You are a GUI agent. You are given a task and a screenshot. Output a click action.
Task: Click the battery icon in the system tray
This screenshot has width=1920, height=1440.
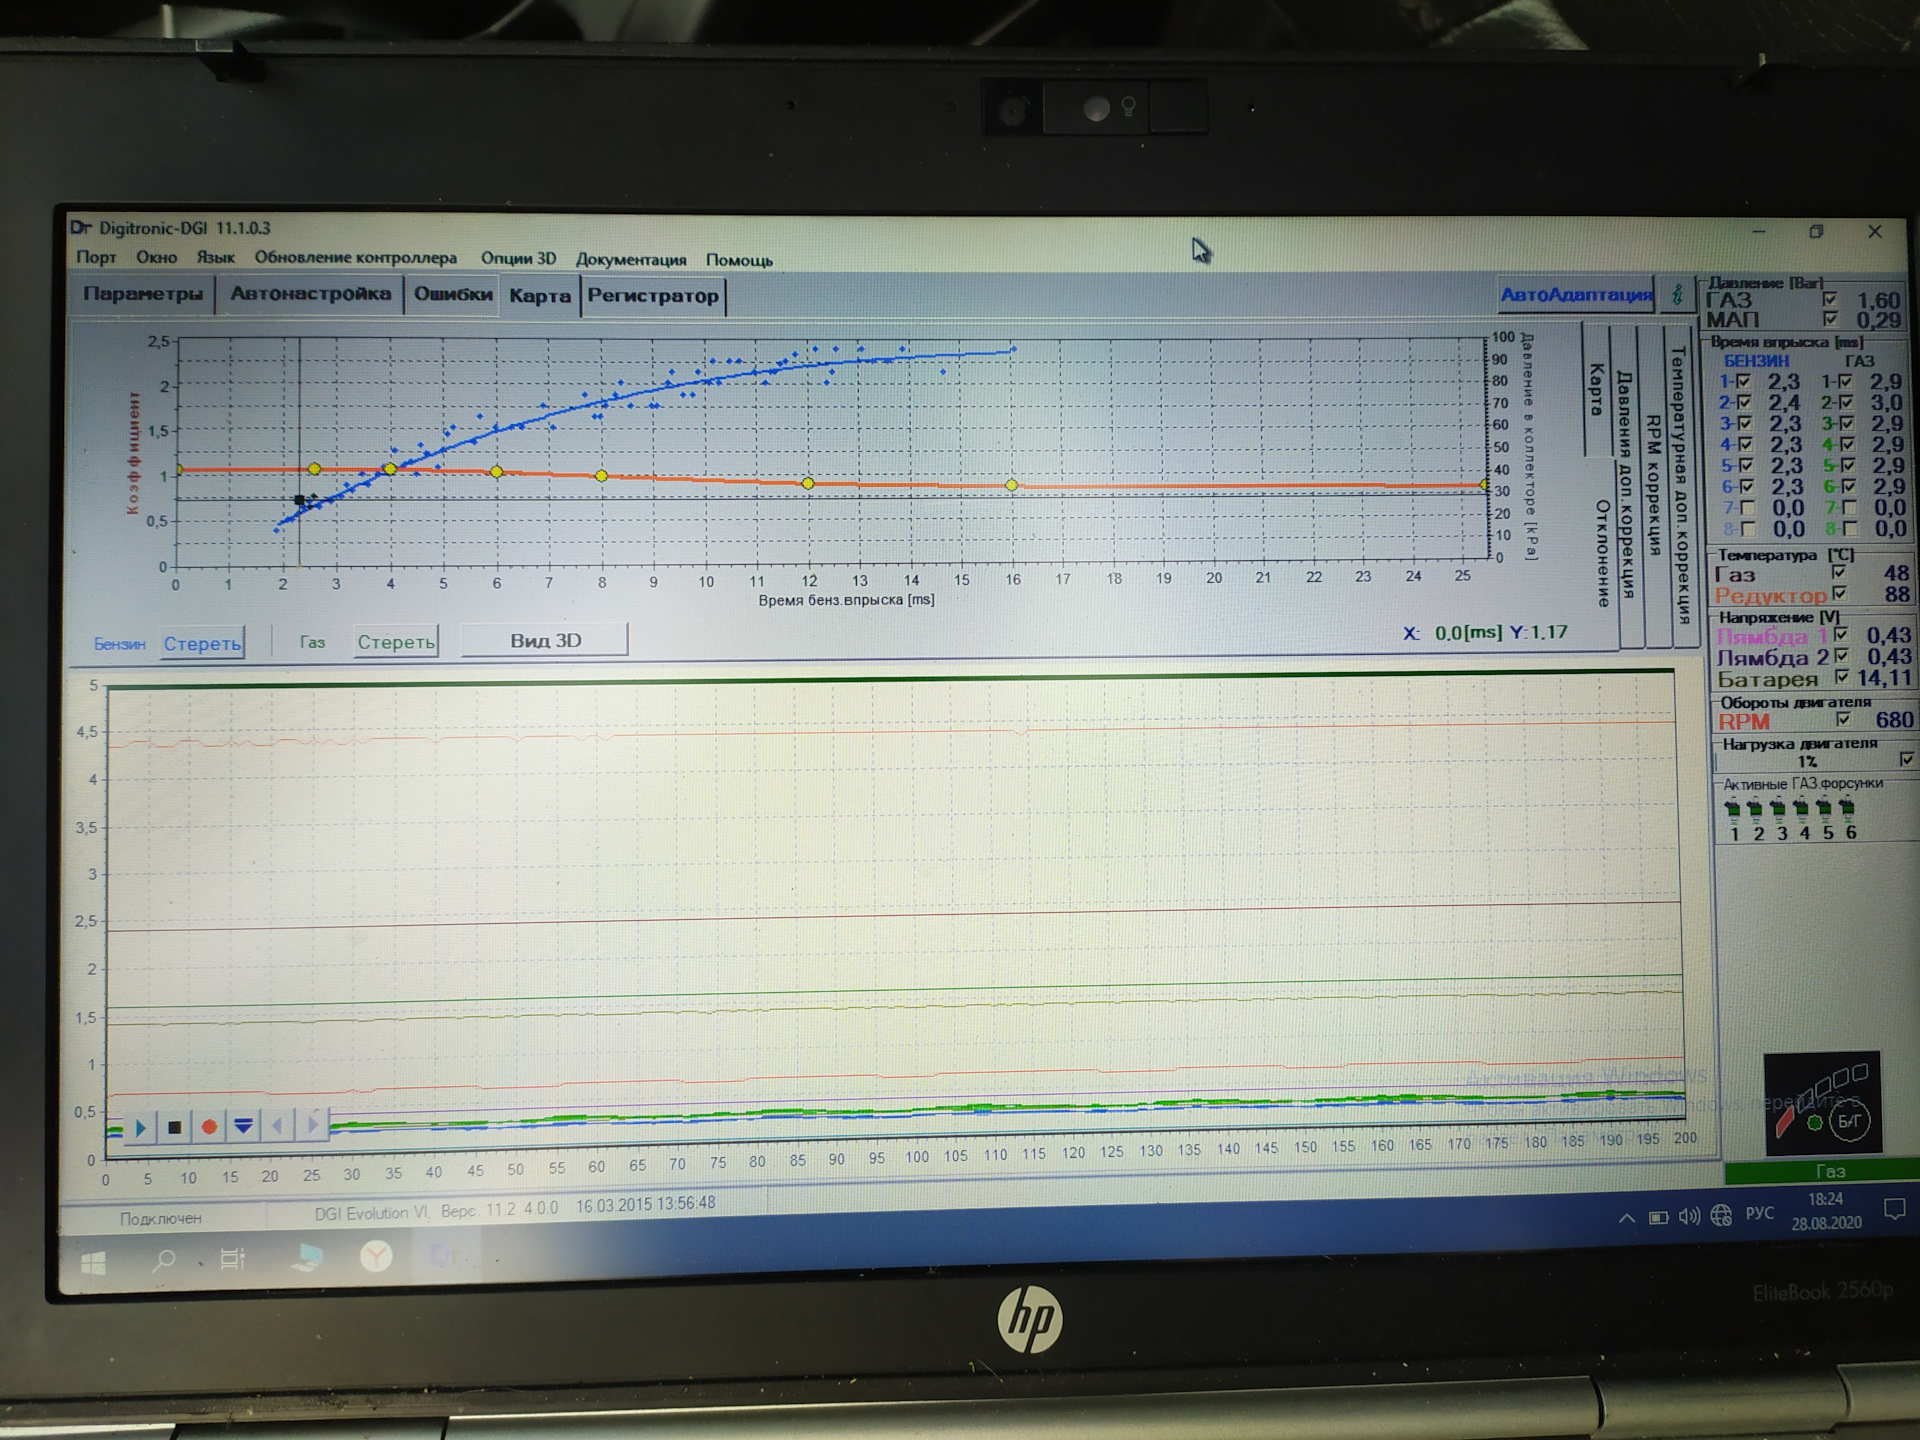click(1658, 1217)
